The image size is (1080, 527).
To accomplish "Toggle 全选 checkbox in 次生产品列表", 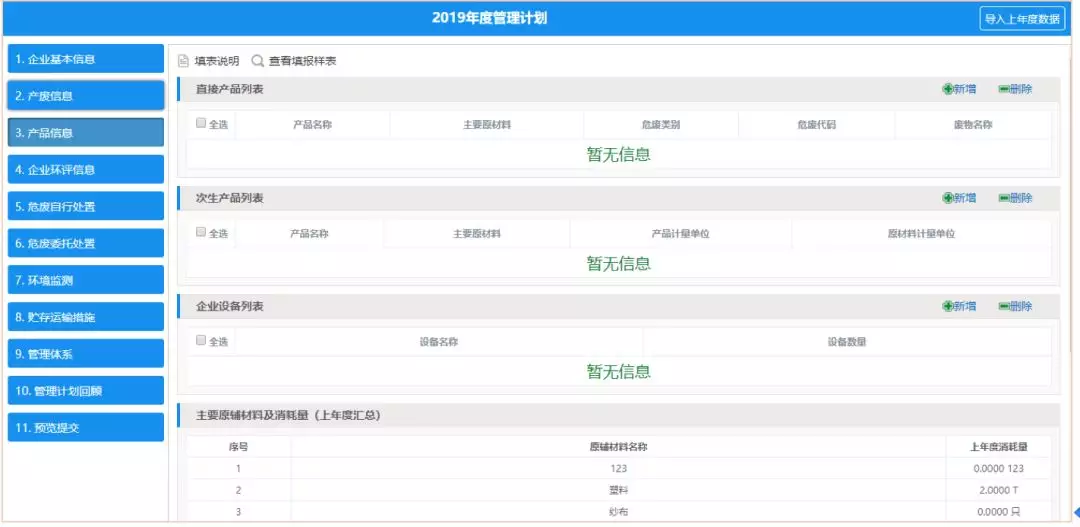I will point(201,232).
